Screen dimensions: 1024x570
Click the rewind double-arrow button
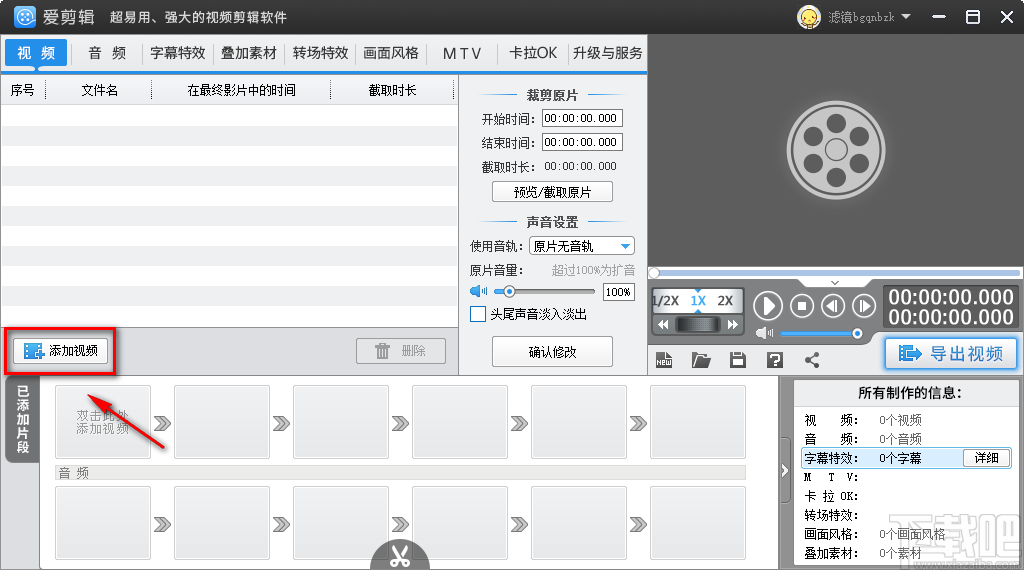click(x=663, y=325)
